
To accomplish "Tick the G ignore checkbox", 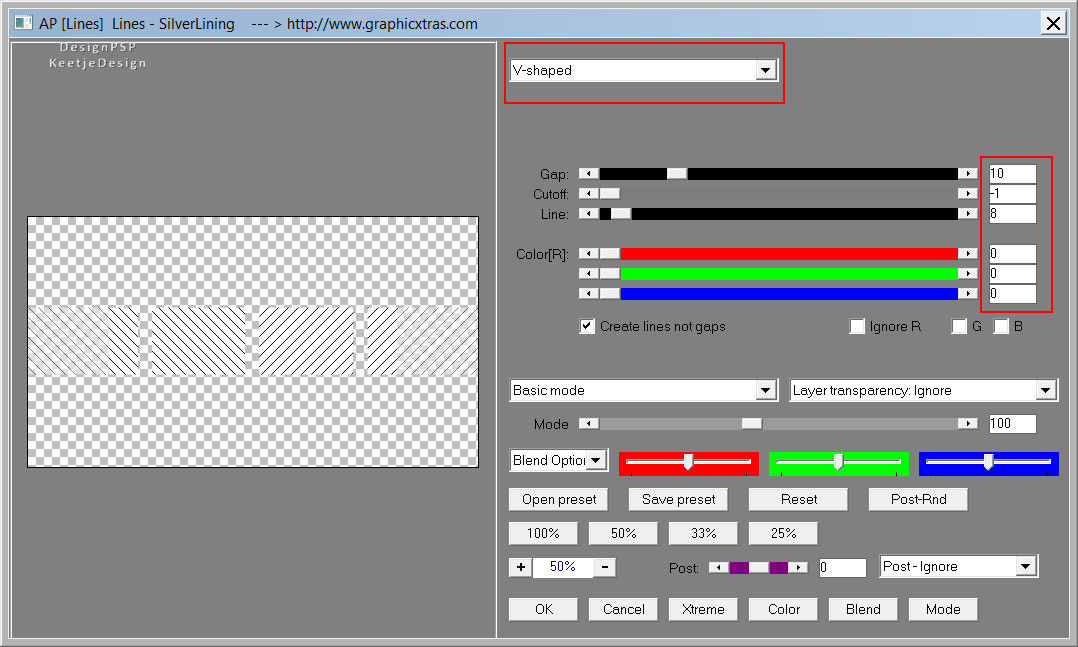I will [x=959, y=326].
